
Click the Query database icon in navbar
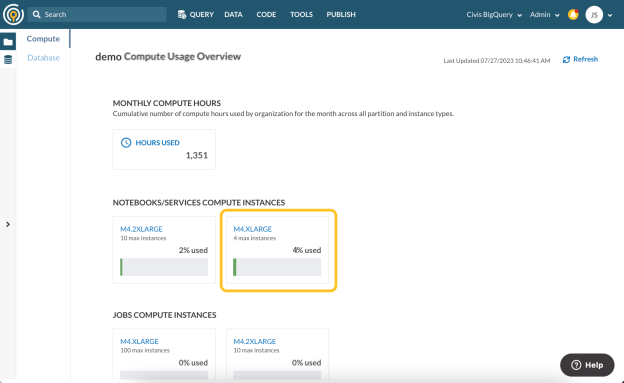click(x=182, y=14)
